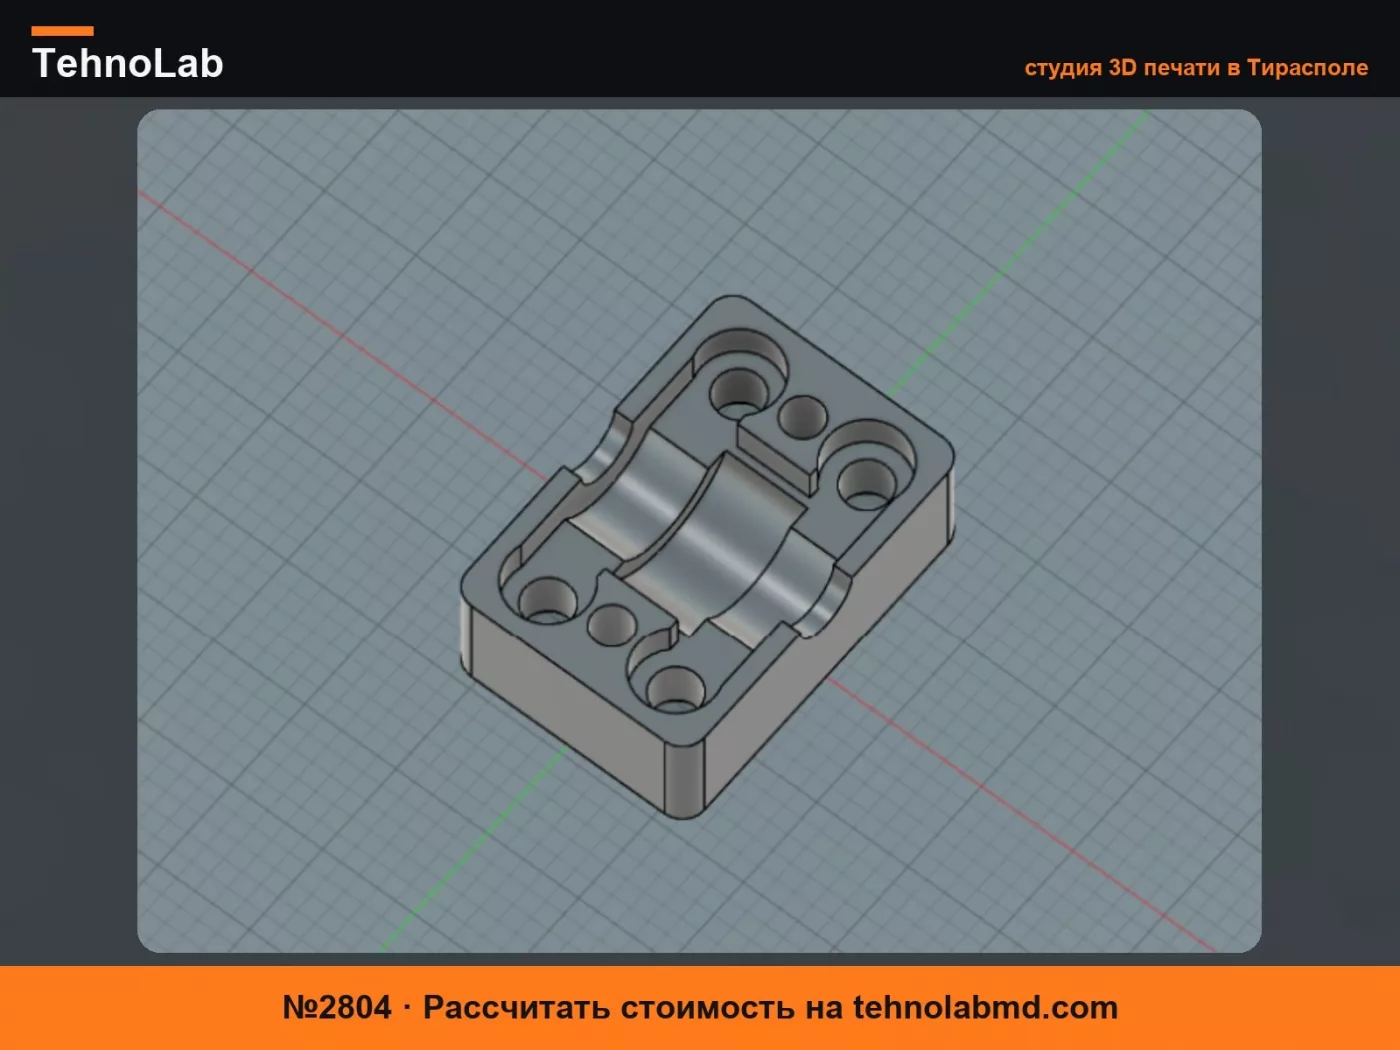Select the left counterbored hole of the model

pos(547,599)
